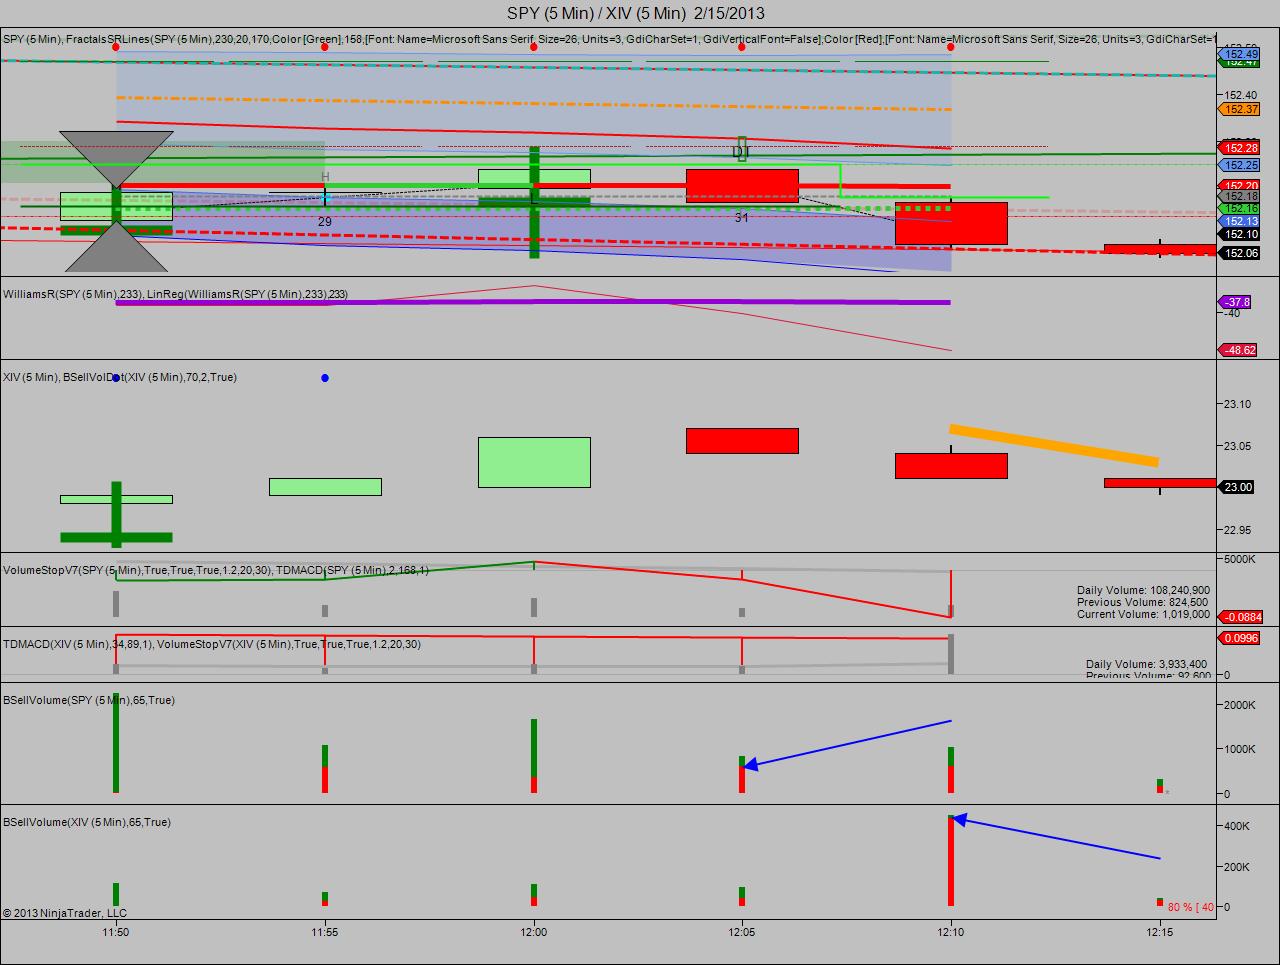Viewport: 1280px width, 965px height.
Task: Click the 12:05 time axis label
Action: click(742, 932)
